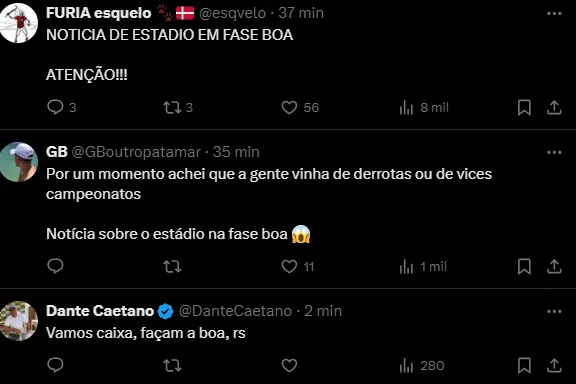Open @GBoutropatamar profile handle
576x384 pixels.
tap(136, 152)
